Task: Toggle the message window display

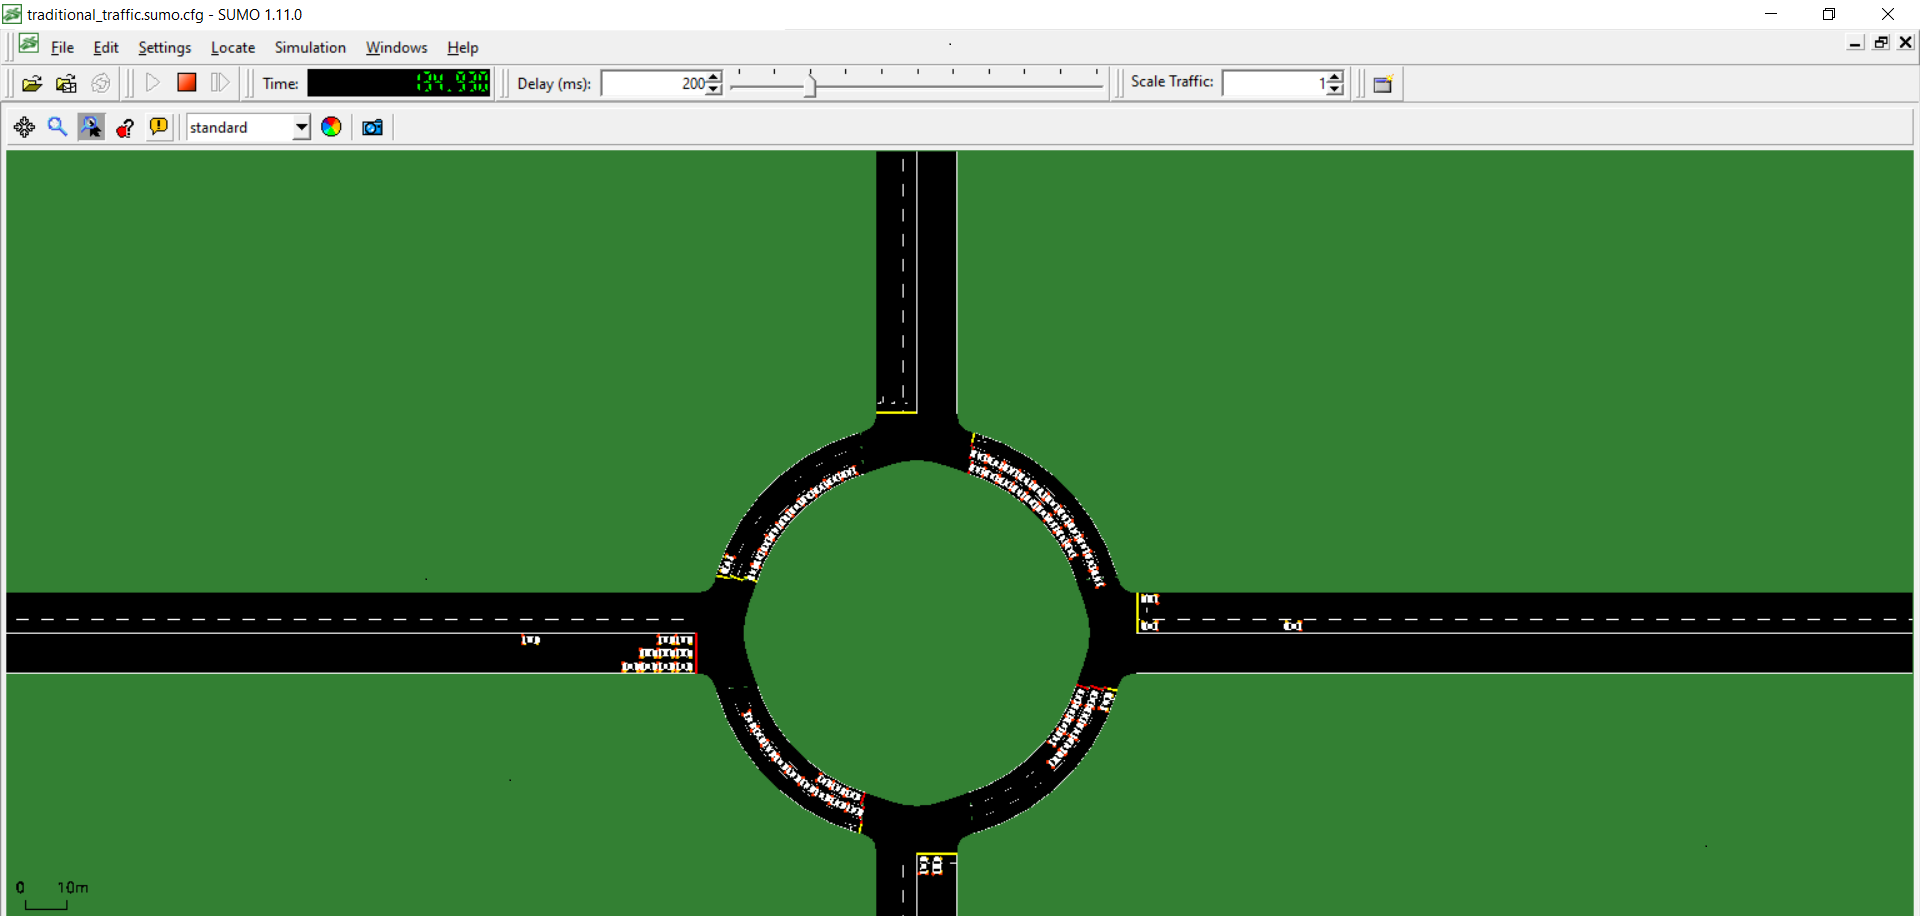Action: (159, 127)
